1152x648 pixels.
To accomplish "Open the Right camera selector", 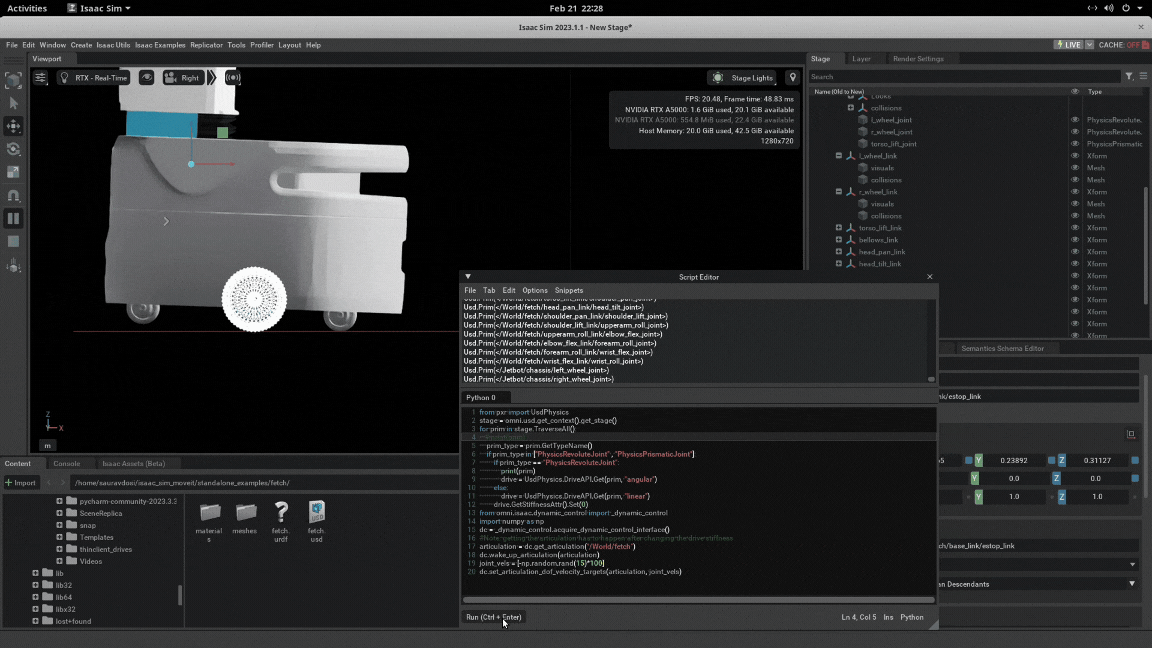I will [182, 78].
